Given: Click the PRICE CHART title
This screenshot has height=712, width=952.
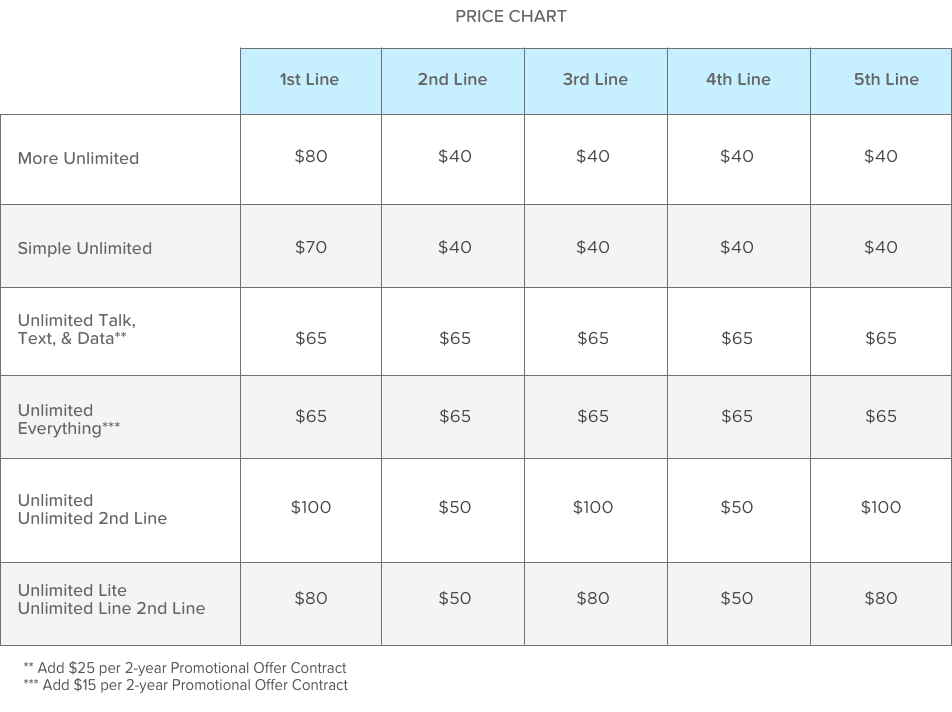Looking at the screenshot, I should tap(510, 16).
